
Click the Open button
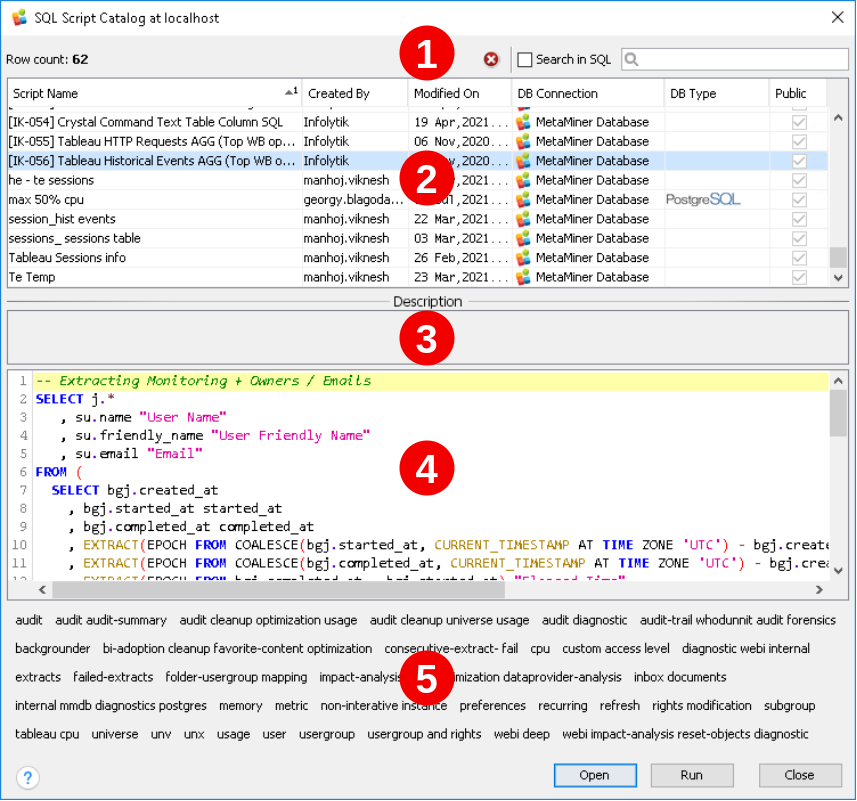595,775
